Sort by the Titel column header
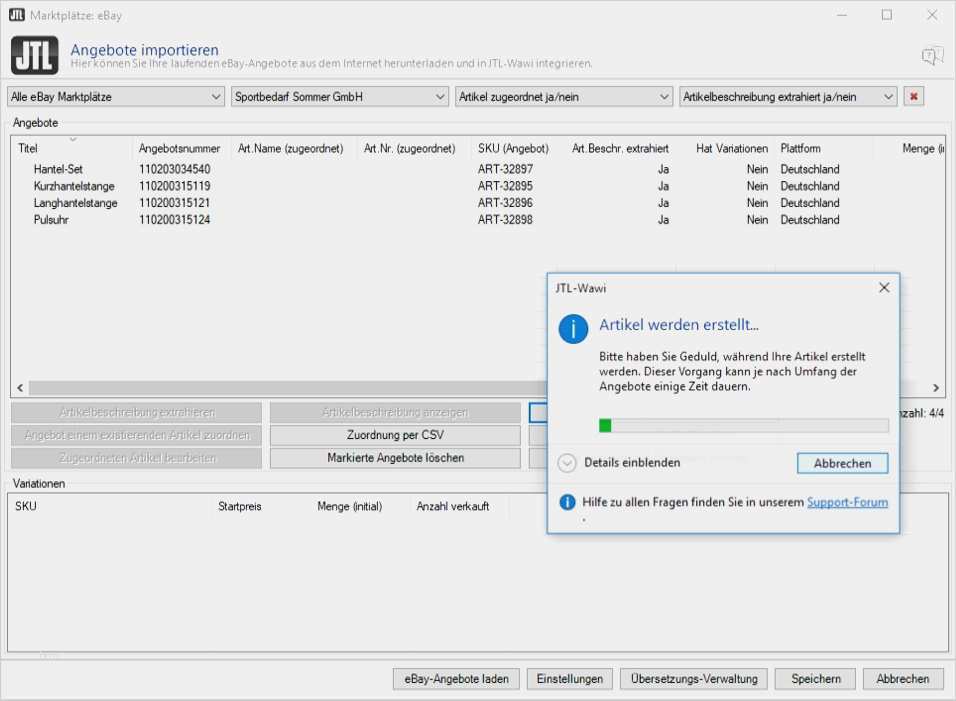This screenshot has height=701, width=956. pyautogui.click(x=28, y=148)
